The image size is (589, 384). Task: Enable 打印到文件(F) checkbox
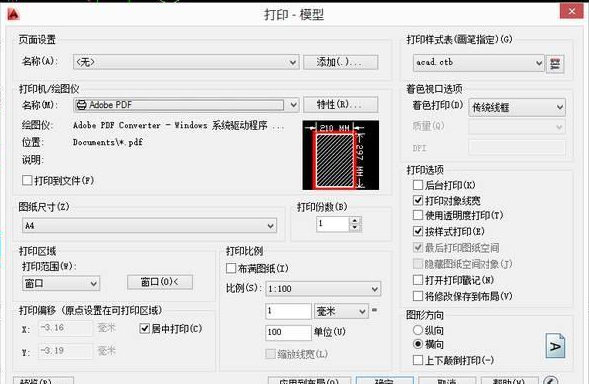pyautogui.click(x=27, y=180)
